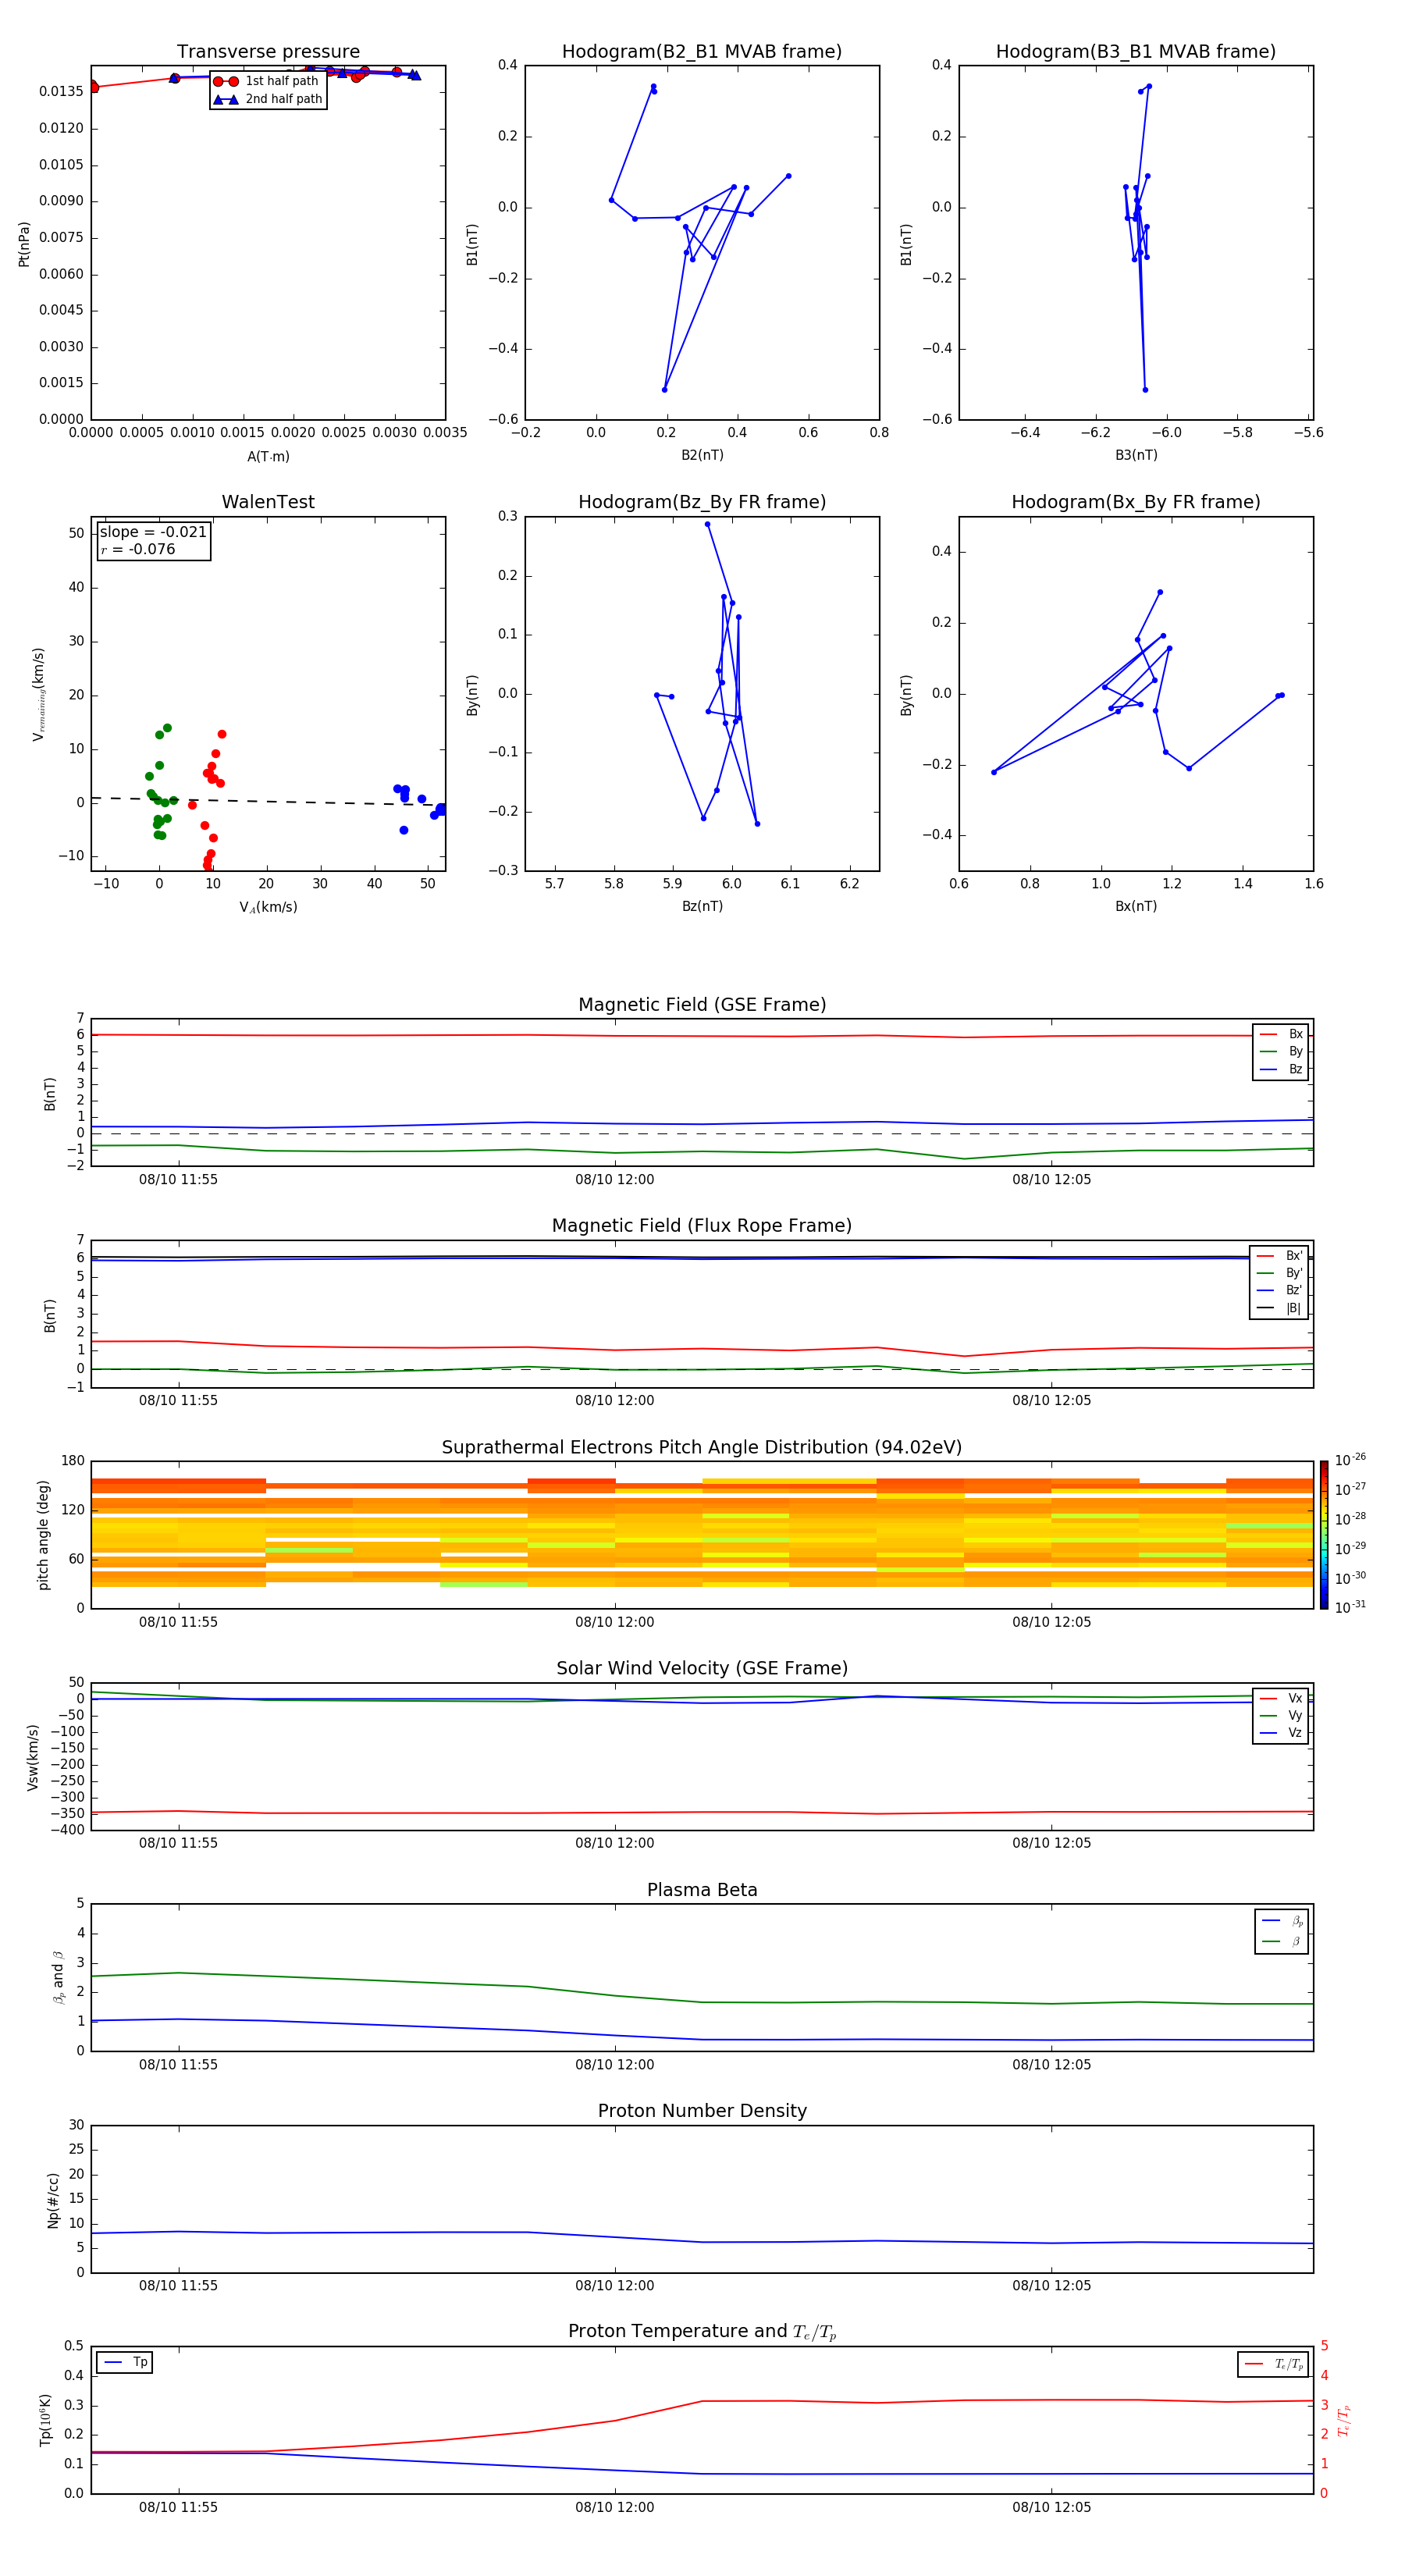Image resolution: width=1405 pixels, height=2576 pixels.
Task: Click the 'Np(#/cc)' y-axis label
Action: pos(53,2200)
